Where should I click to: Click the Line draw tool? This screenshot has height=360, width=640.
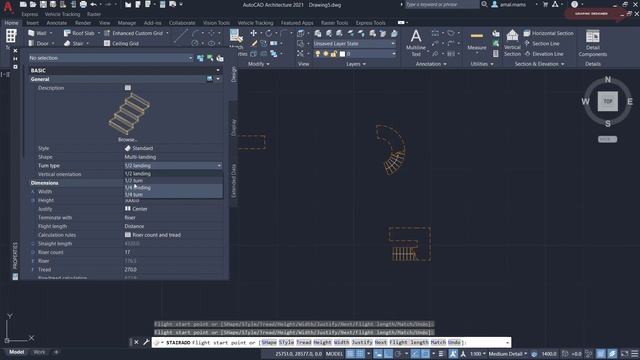[x=181, y=36]
